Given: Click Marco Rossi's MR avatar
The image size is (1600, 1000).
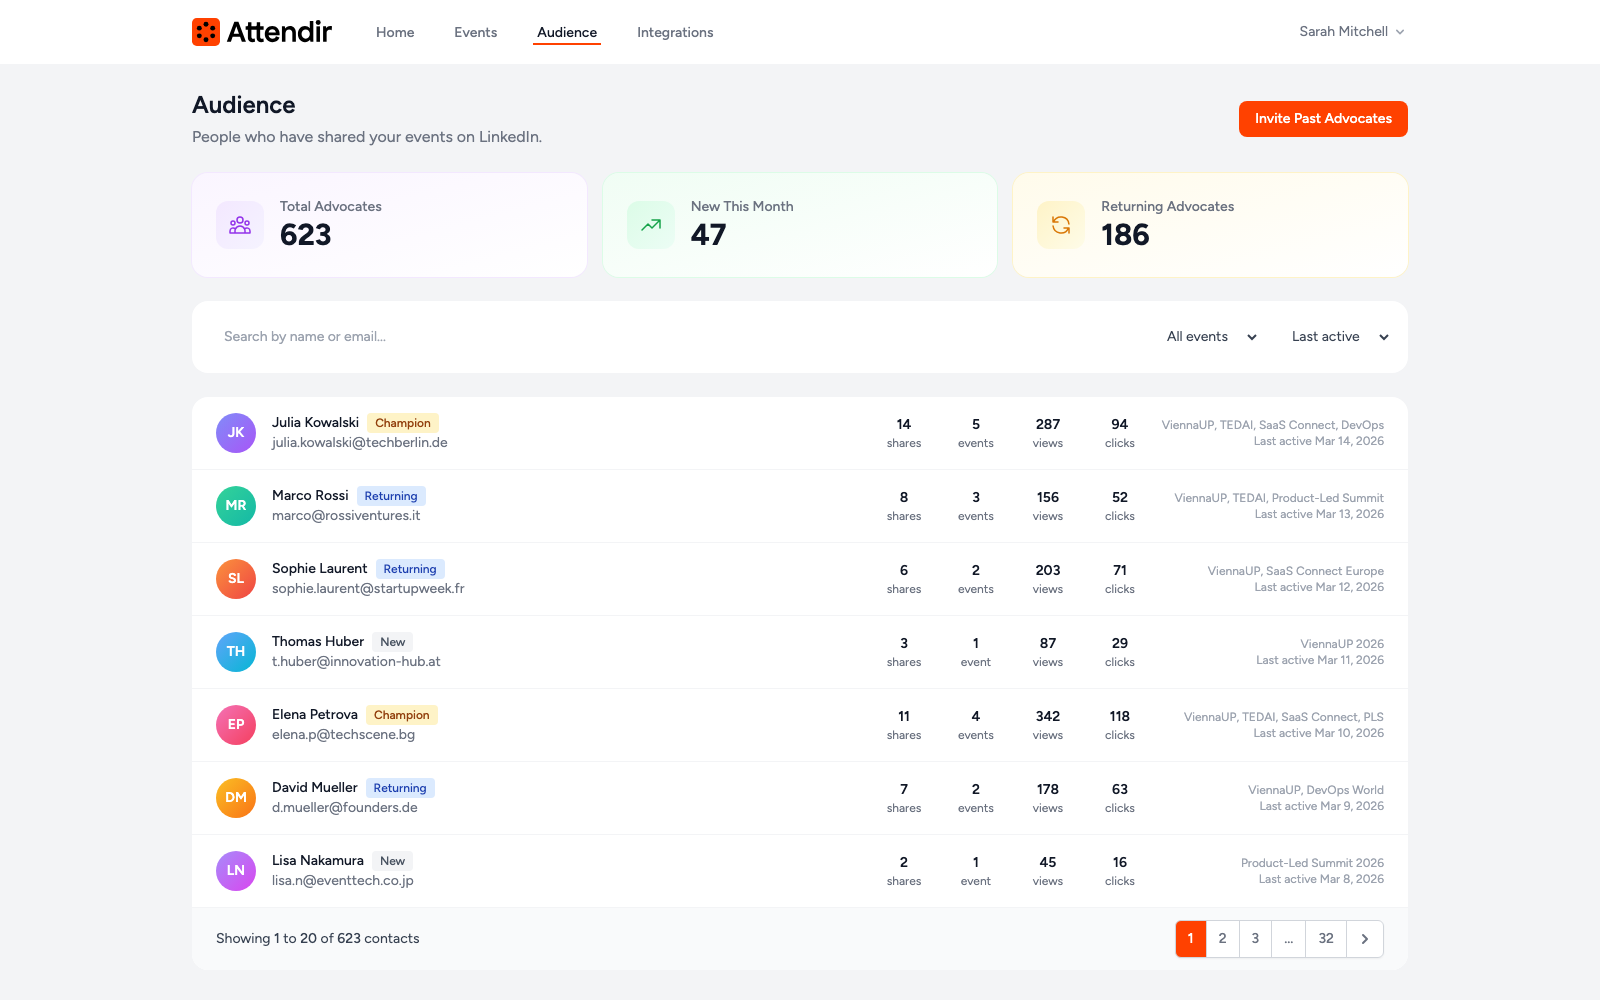Looking at the screenshot, I should click(x=236, y=506).
